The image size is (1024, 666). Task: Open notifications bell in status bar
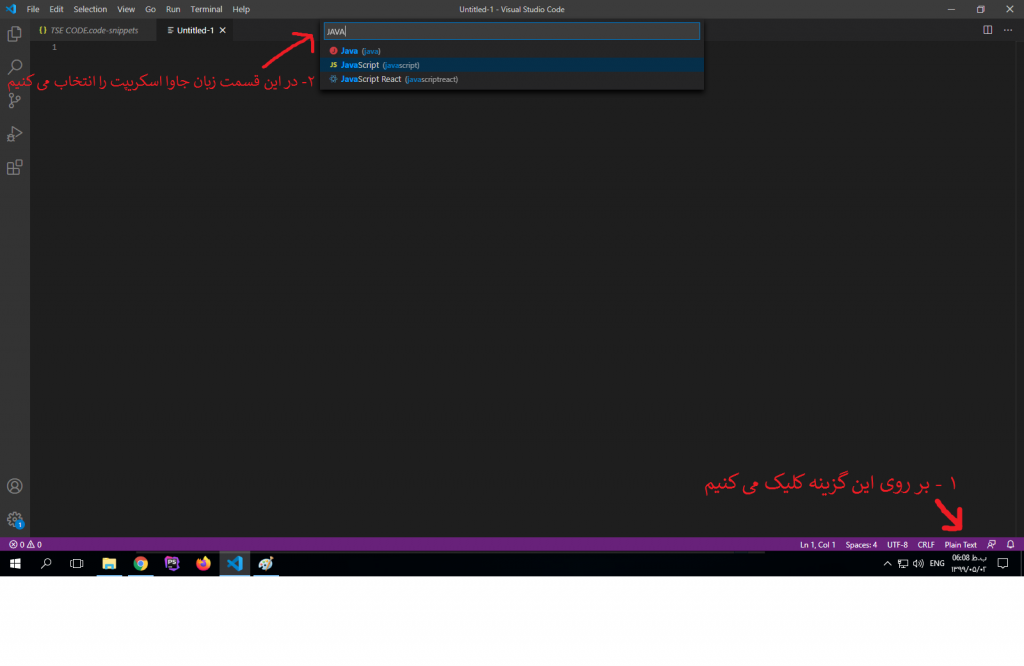point(1010,545)
